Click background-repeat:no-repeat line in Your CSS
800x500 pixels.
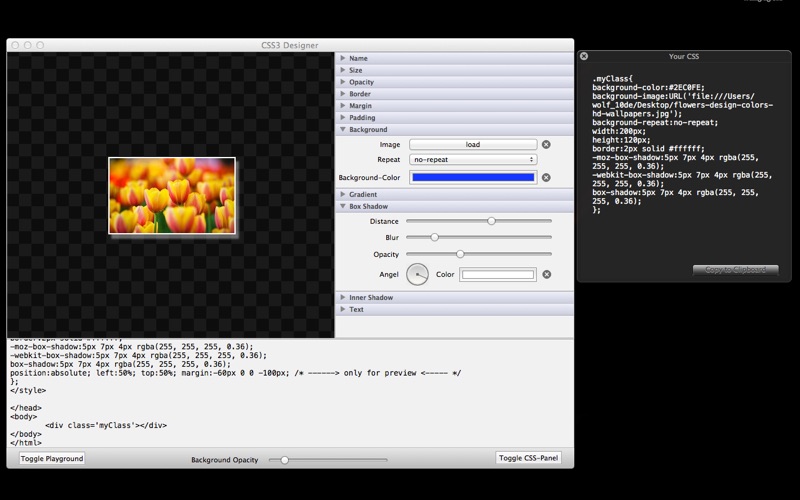655,122
